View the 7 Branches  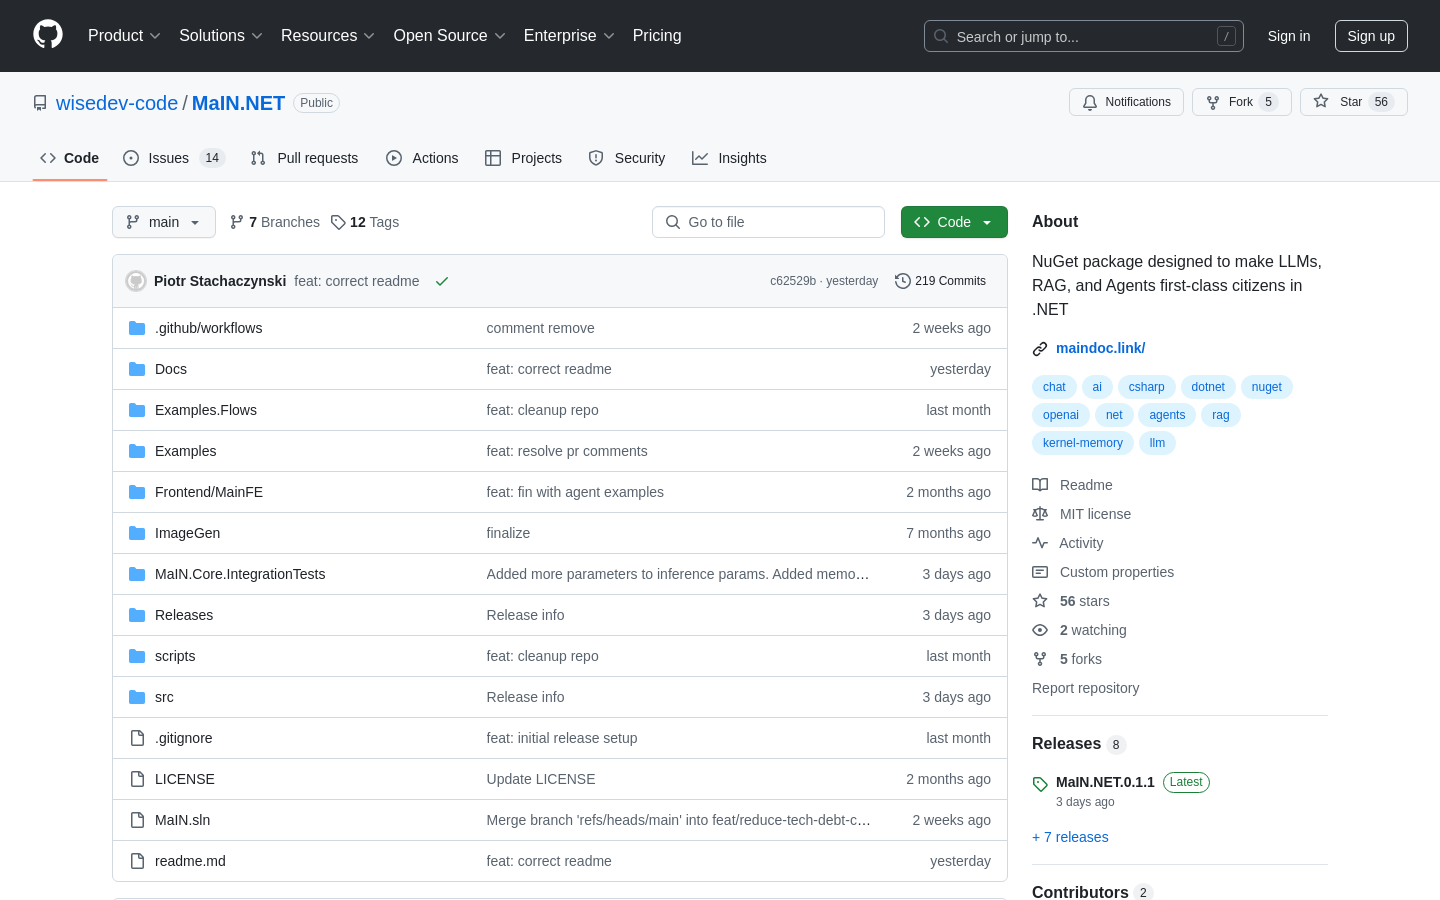(275, 222)
